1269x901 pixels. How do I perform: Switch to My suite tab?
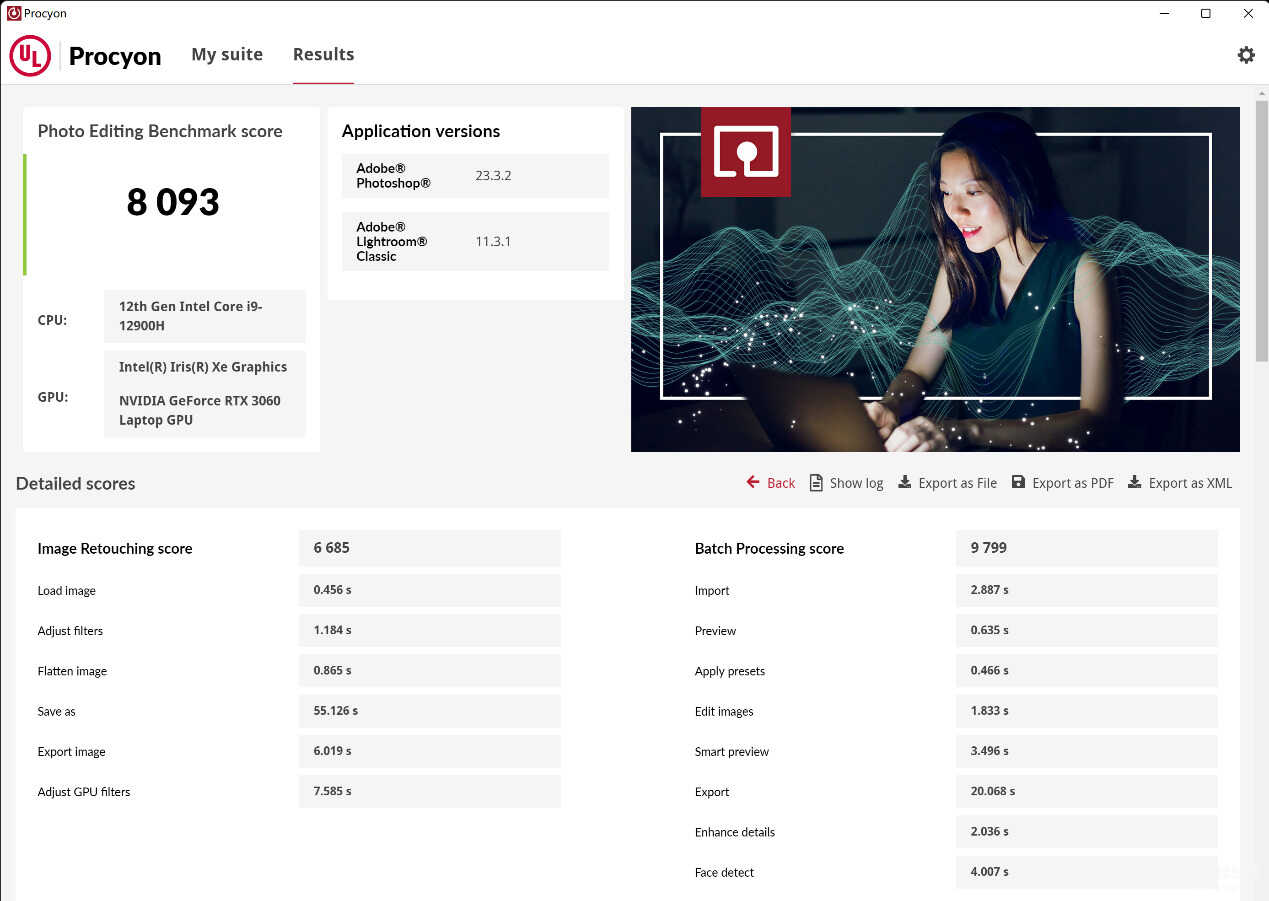click(x=227, y=55)
